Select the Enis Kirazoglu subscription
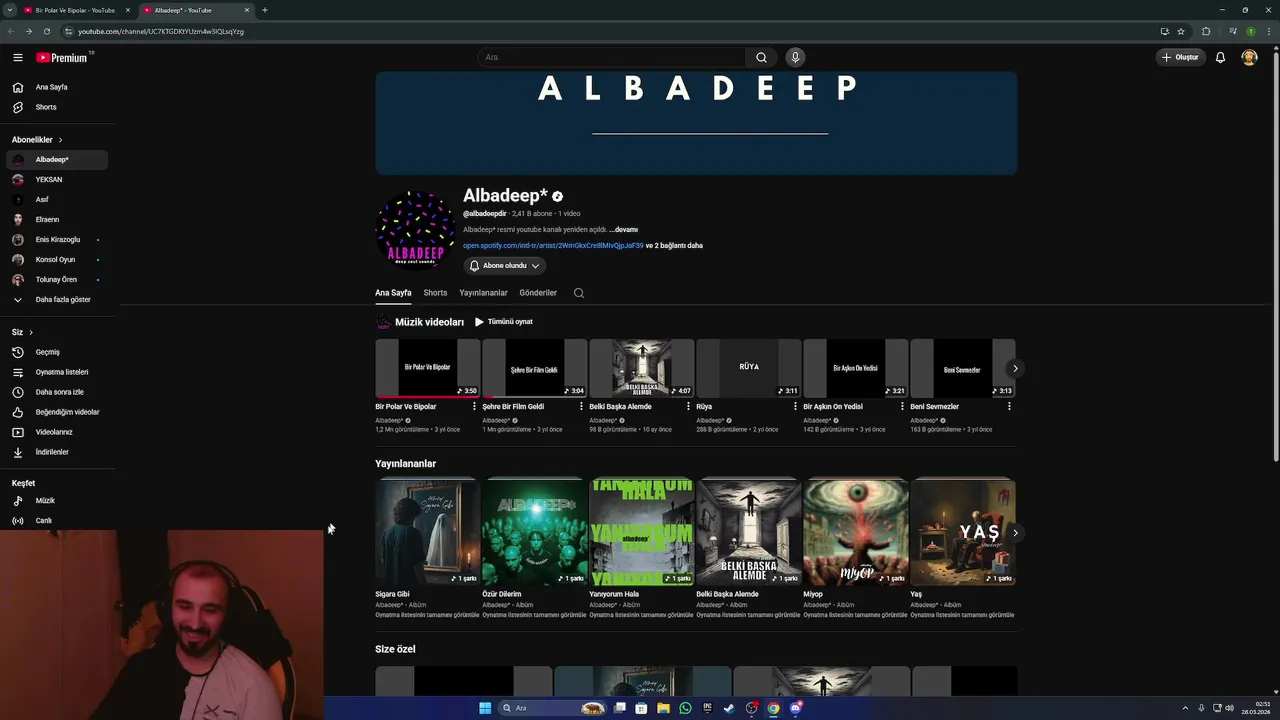The width and height of the screenshot is (1280, 720). tap(57, 239)
